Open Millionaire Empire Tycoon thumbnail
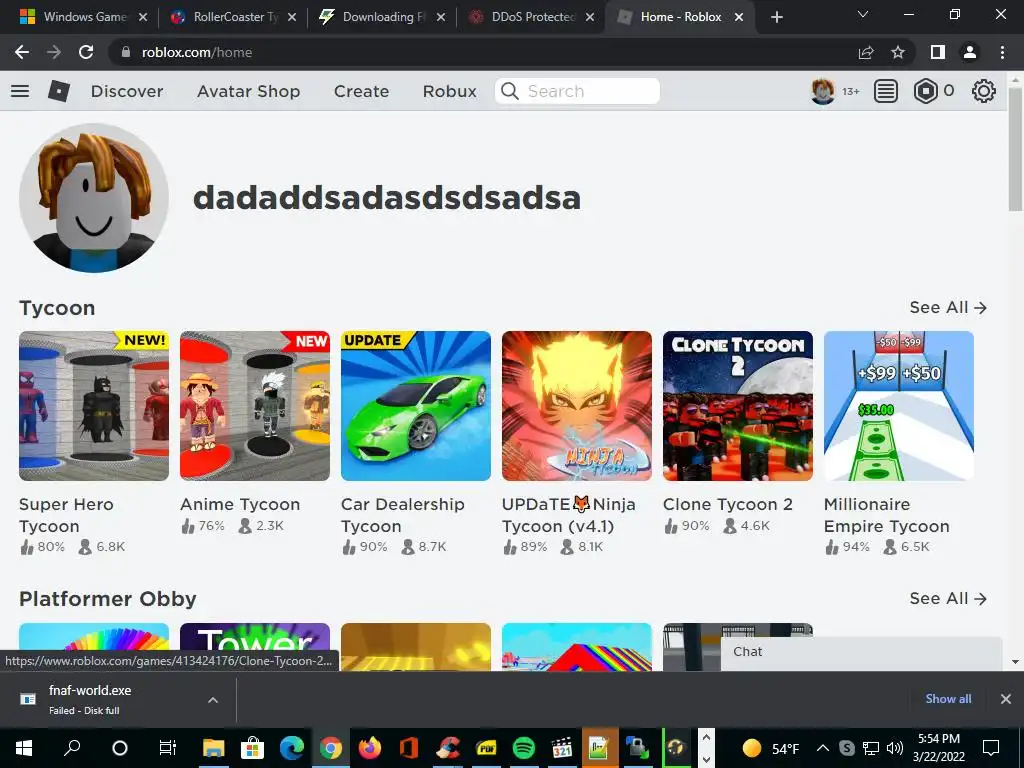This screenshot has width=1024, height=768. [899, 406]
